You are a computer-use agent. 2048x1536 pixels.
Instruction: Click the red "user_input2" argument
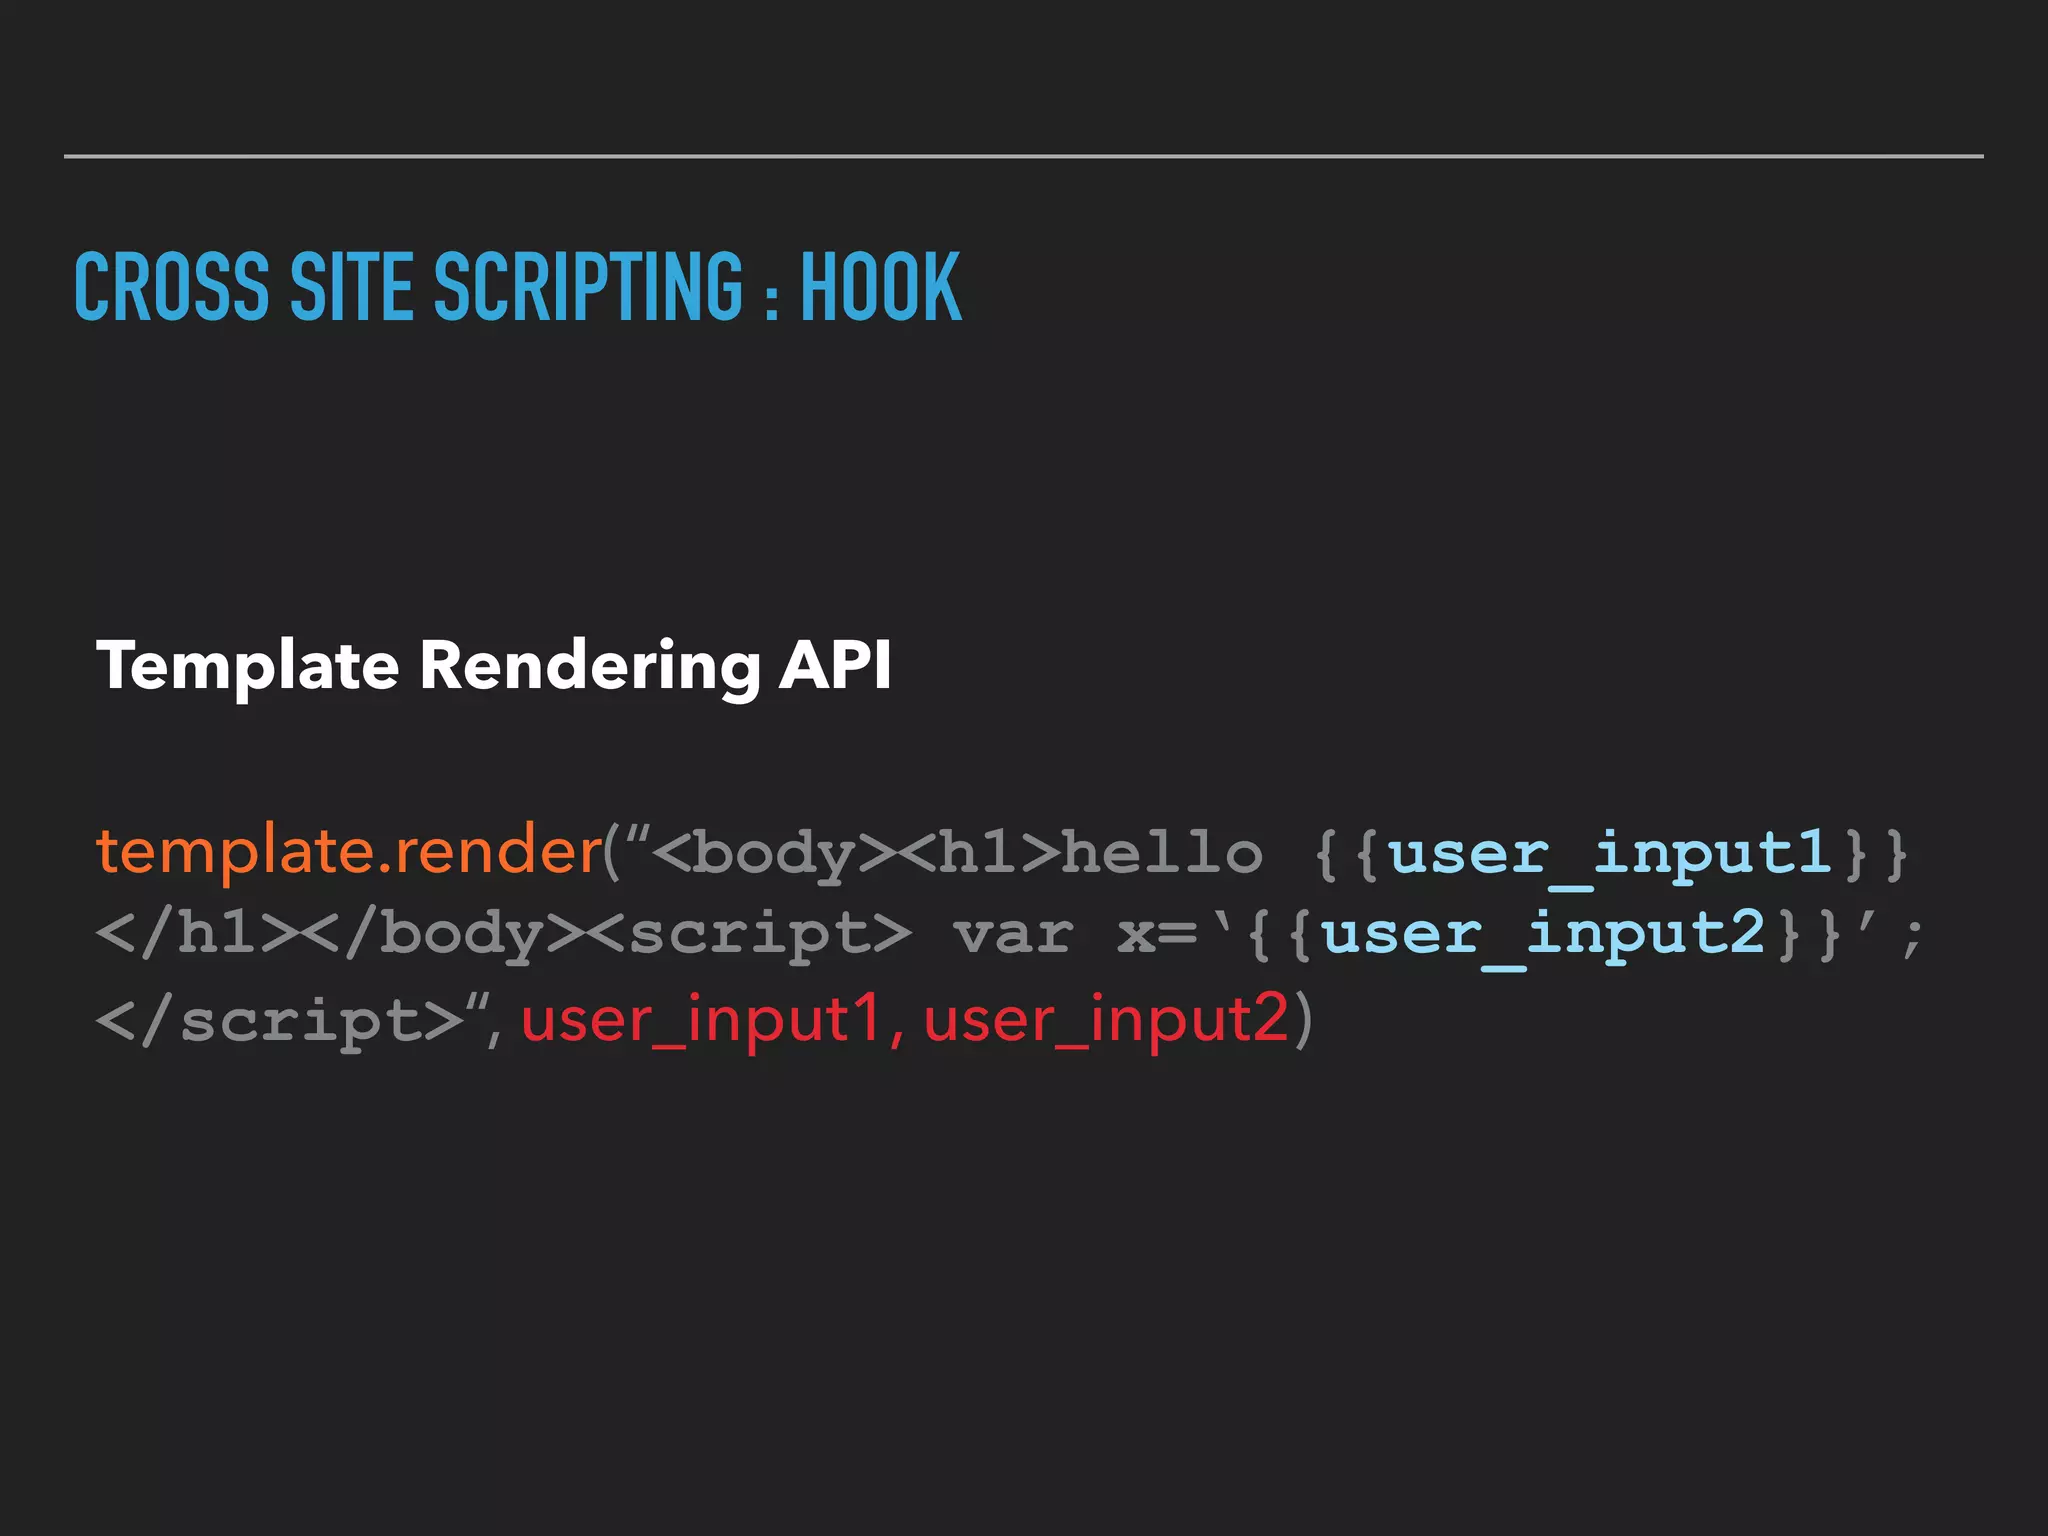pyautogui.click(x=1106, y=1020)
